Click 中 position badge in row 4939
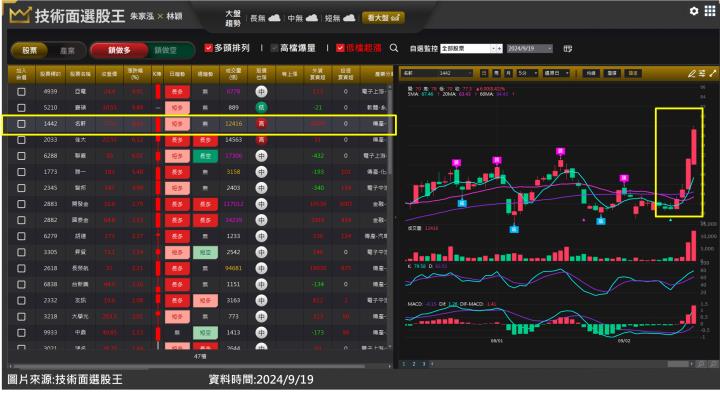720x393 pixels. [261, 91]
